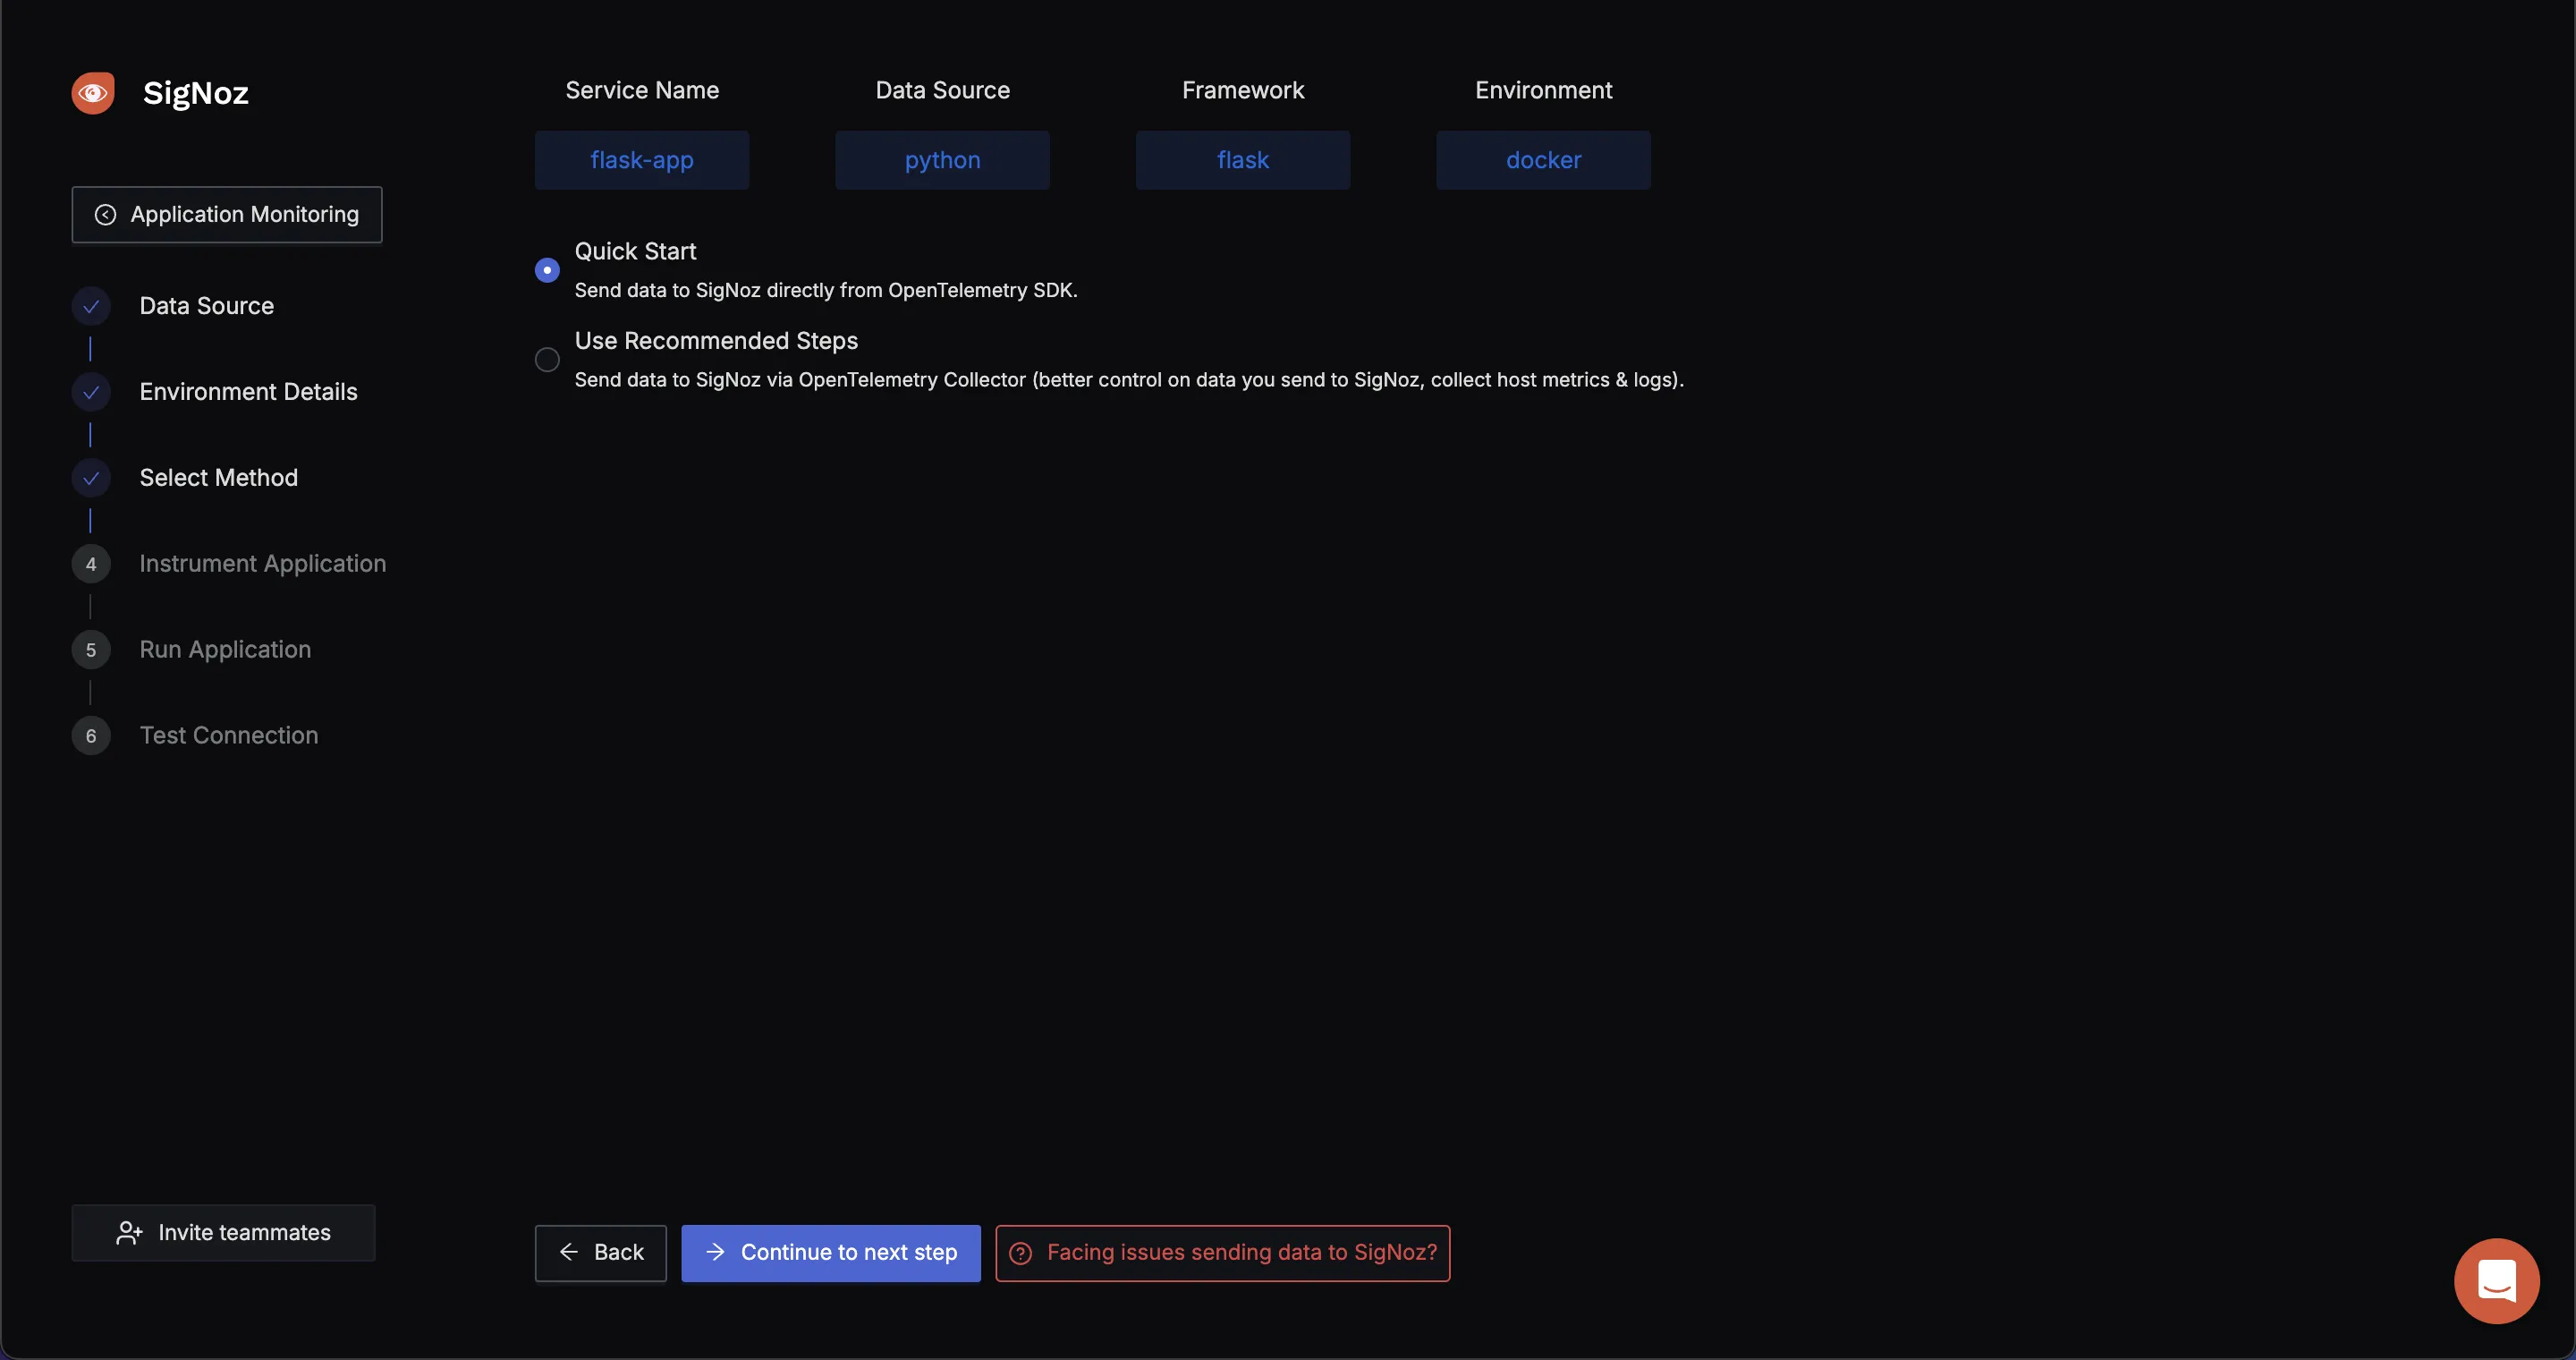Select the Use Recommended Steps radio button
This screenshot has height=1360, width=2576.
547,360
